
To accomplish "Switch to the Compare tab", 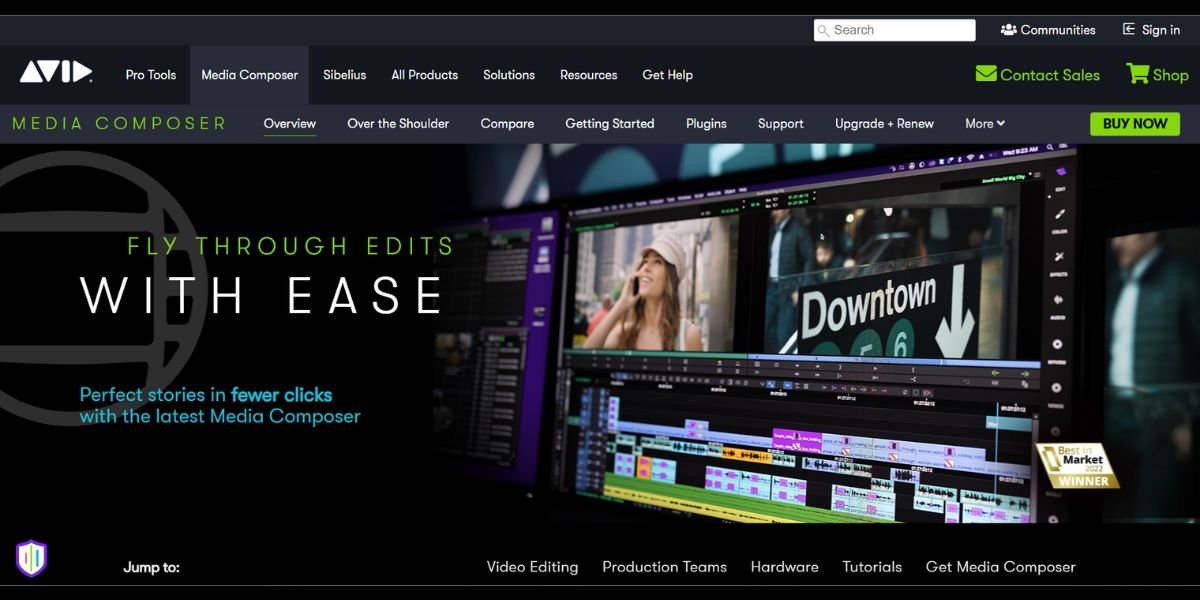I will click(507, 124).
